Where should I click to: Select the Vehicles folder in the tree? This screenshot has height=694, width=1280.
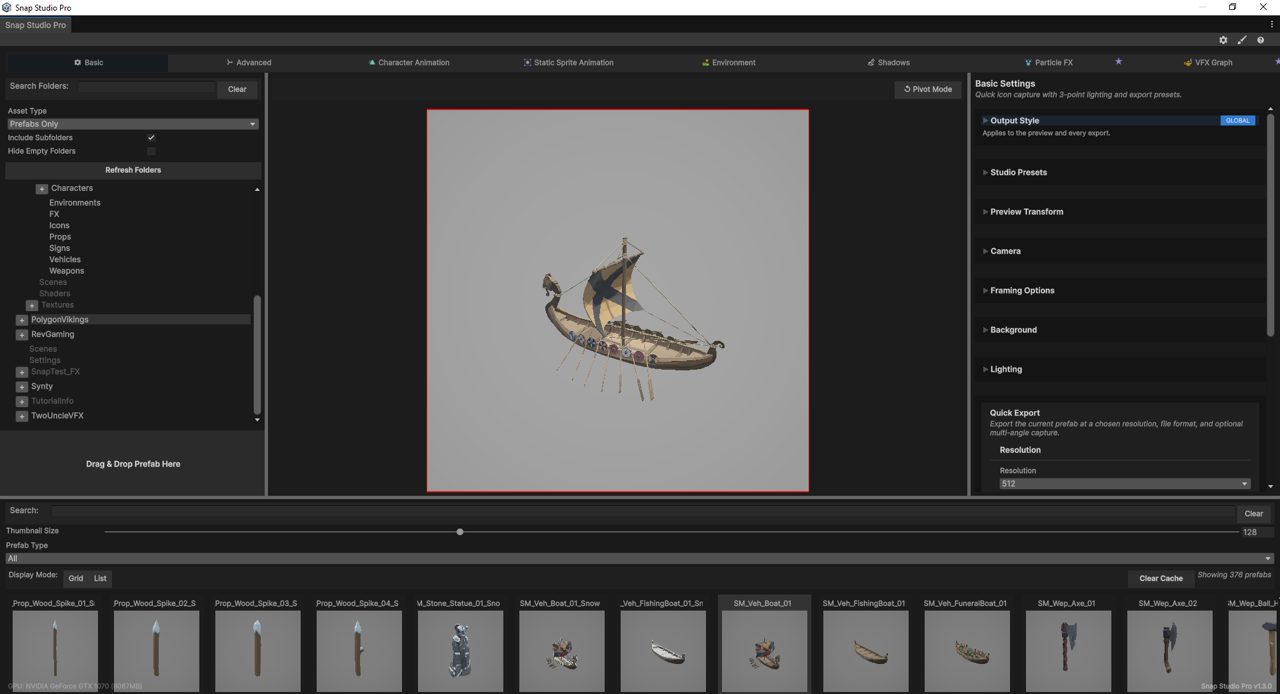pos(65,260)
